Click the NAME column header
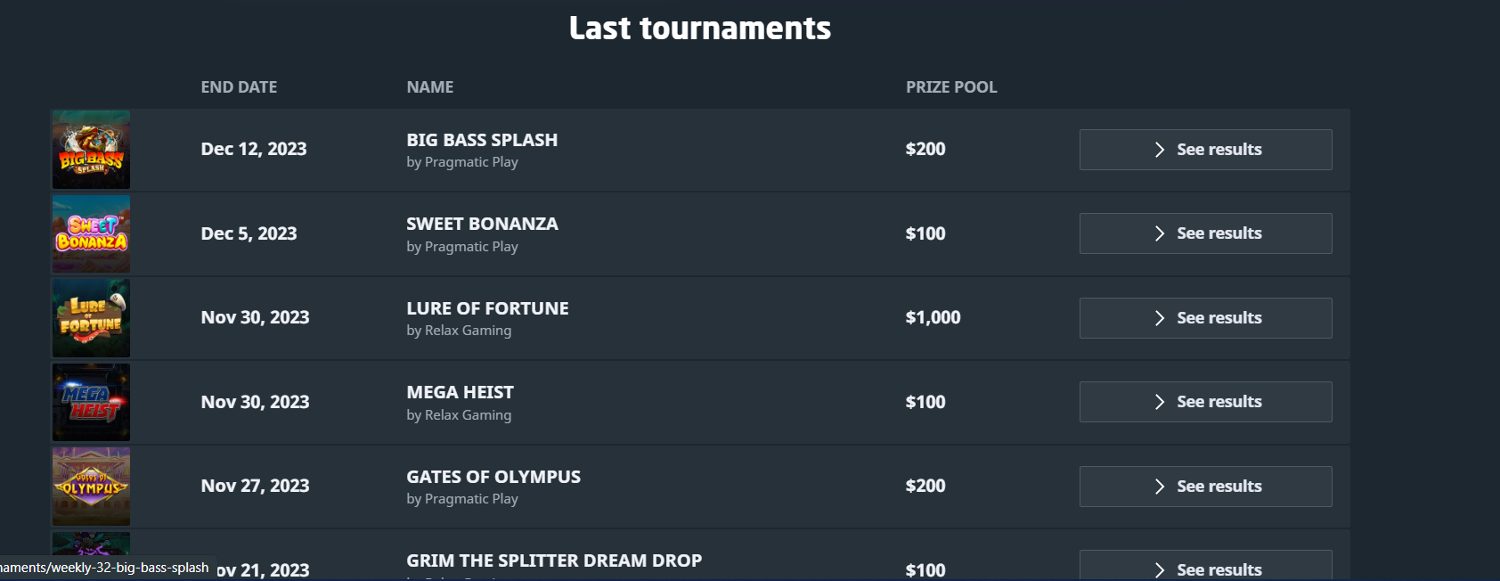Screen dimensions: 1500x581 click(430, 87)
